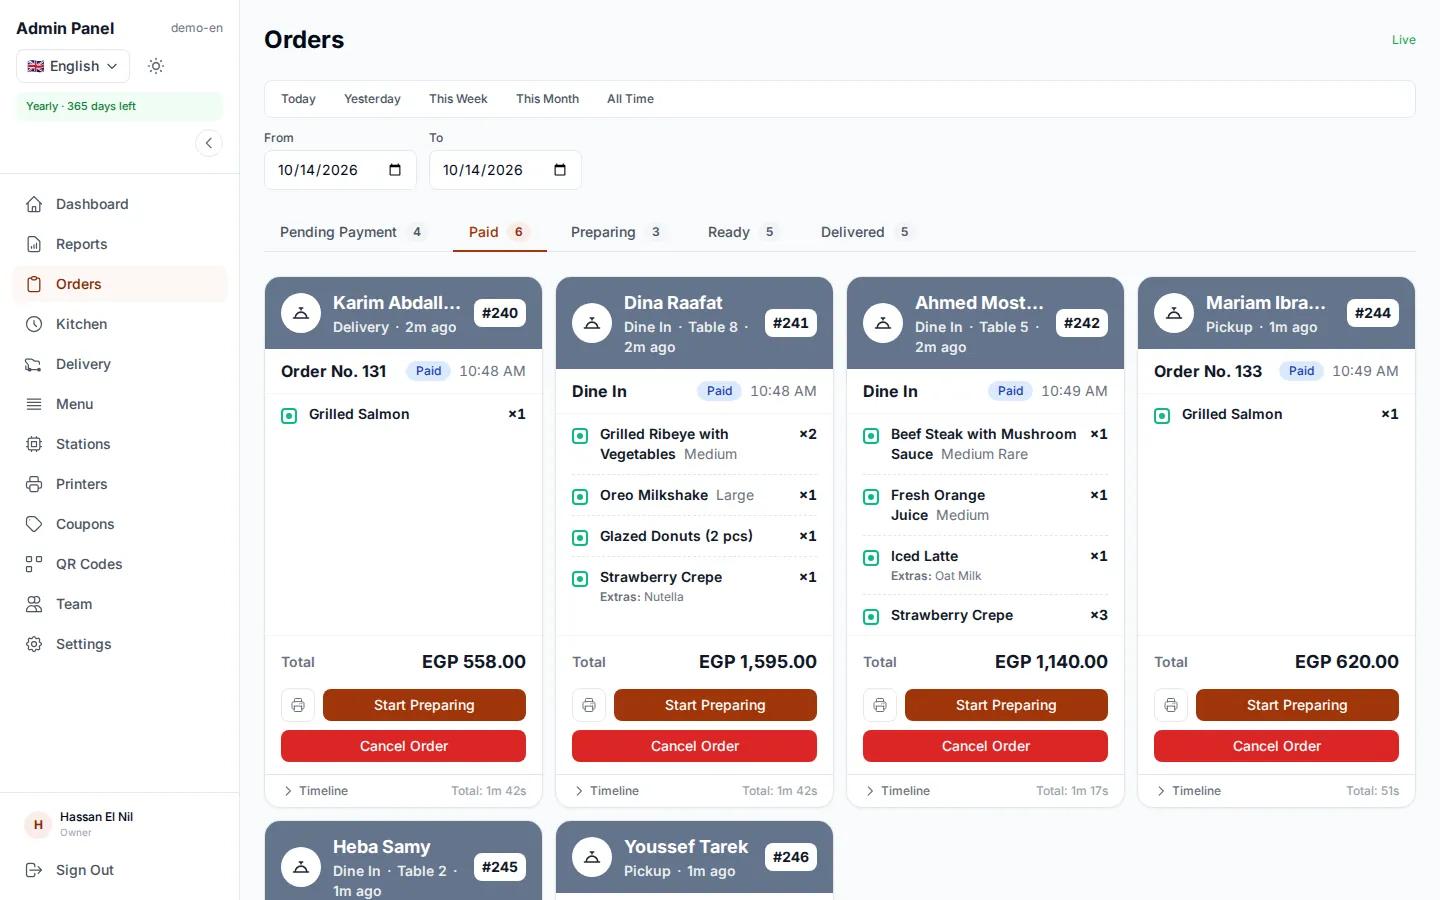This screenshot has width=1440, height=900.
Task: Switch to the Delivered tab
Action: coord(866,232)
